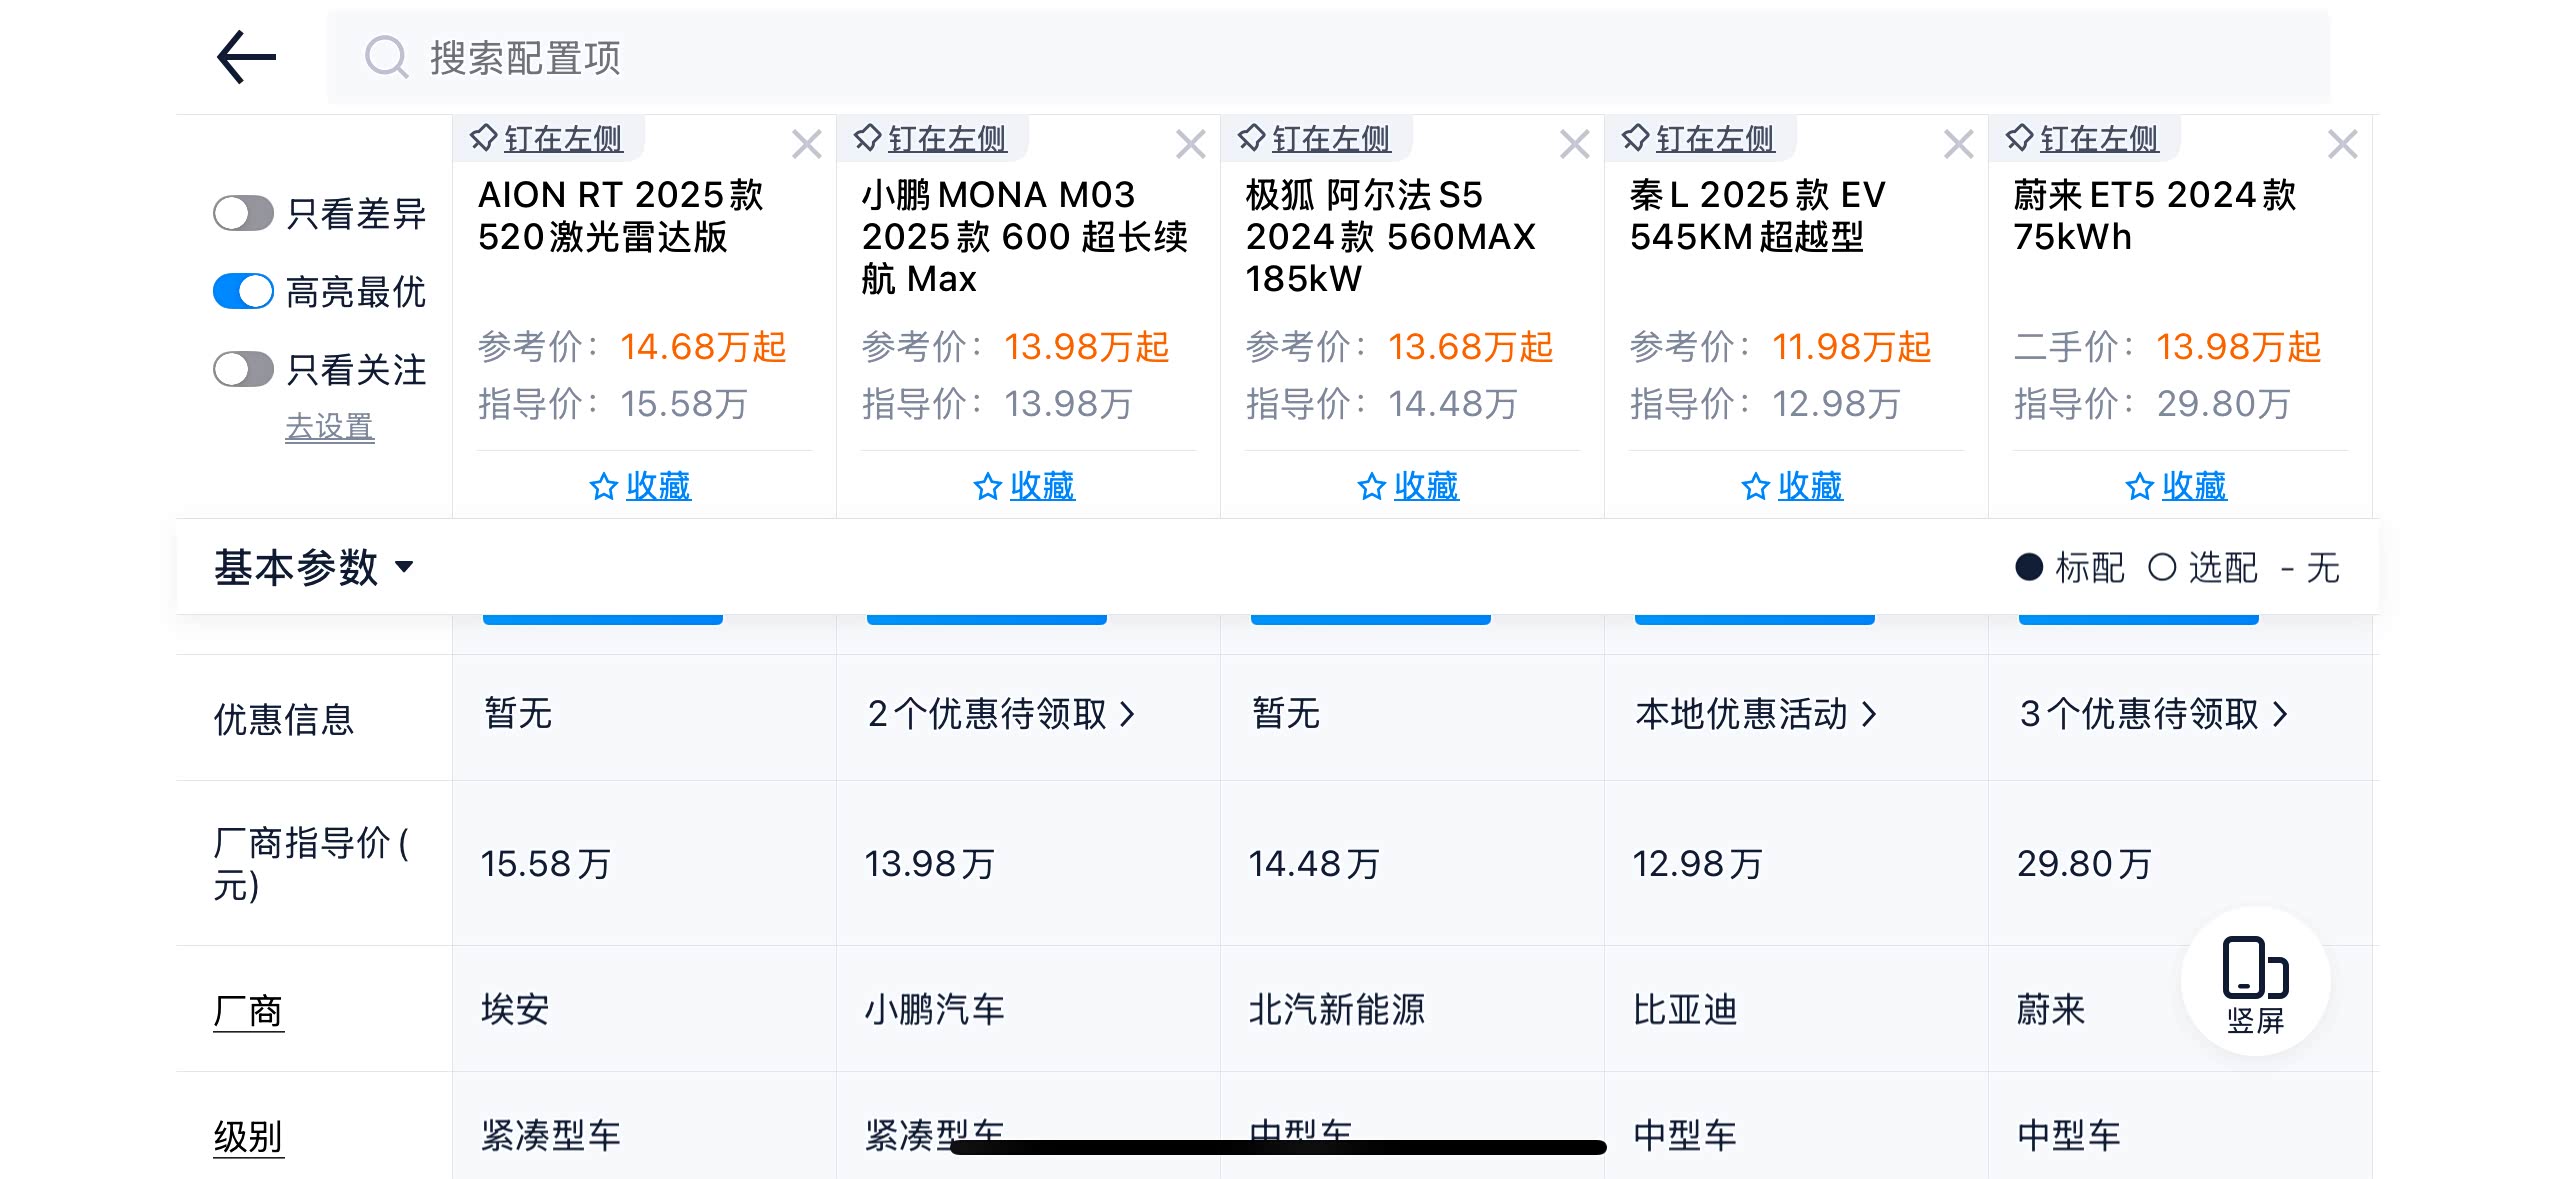
Task: Click the 去设置 link
Action: [329, 427]
